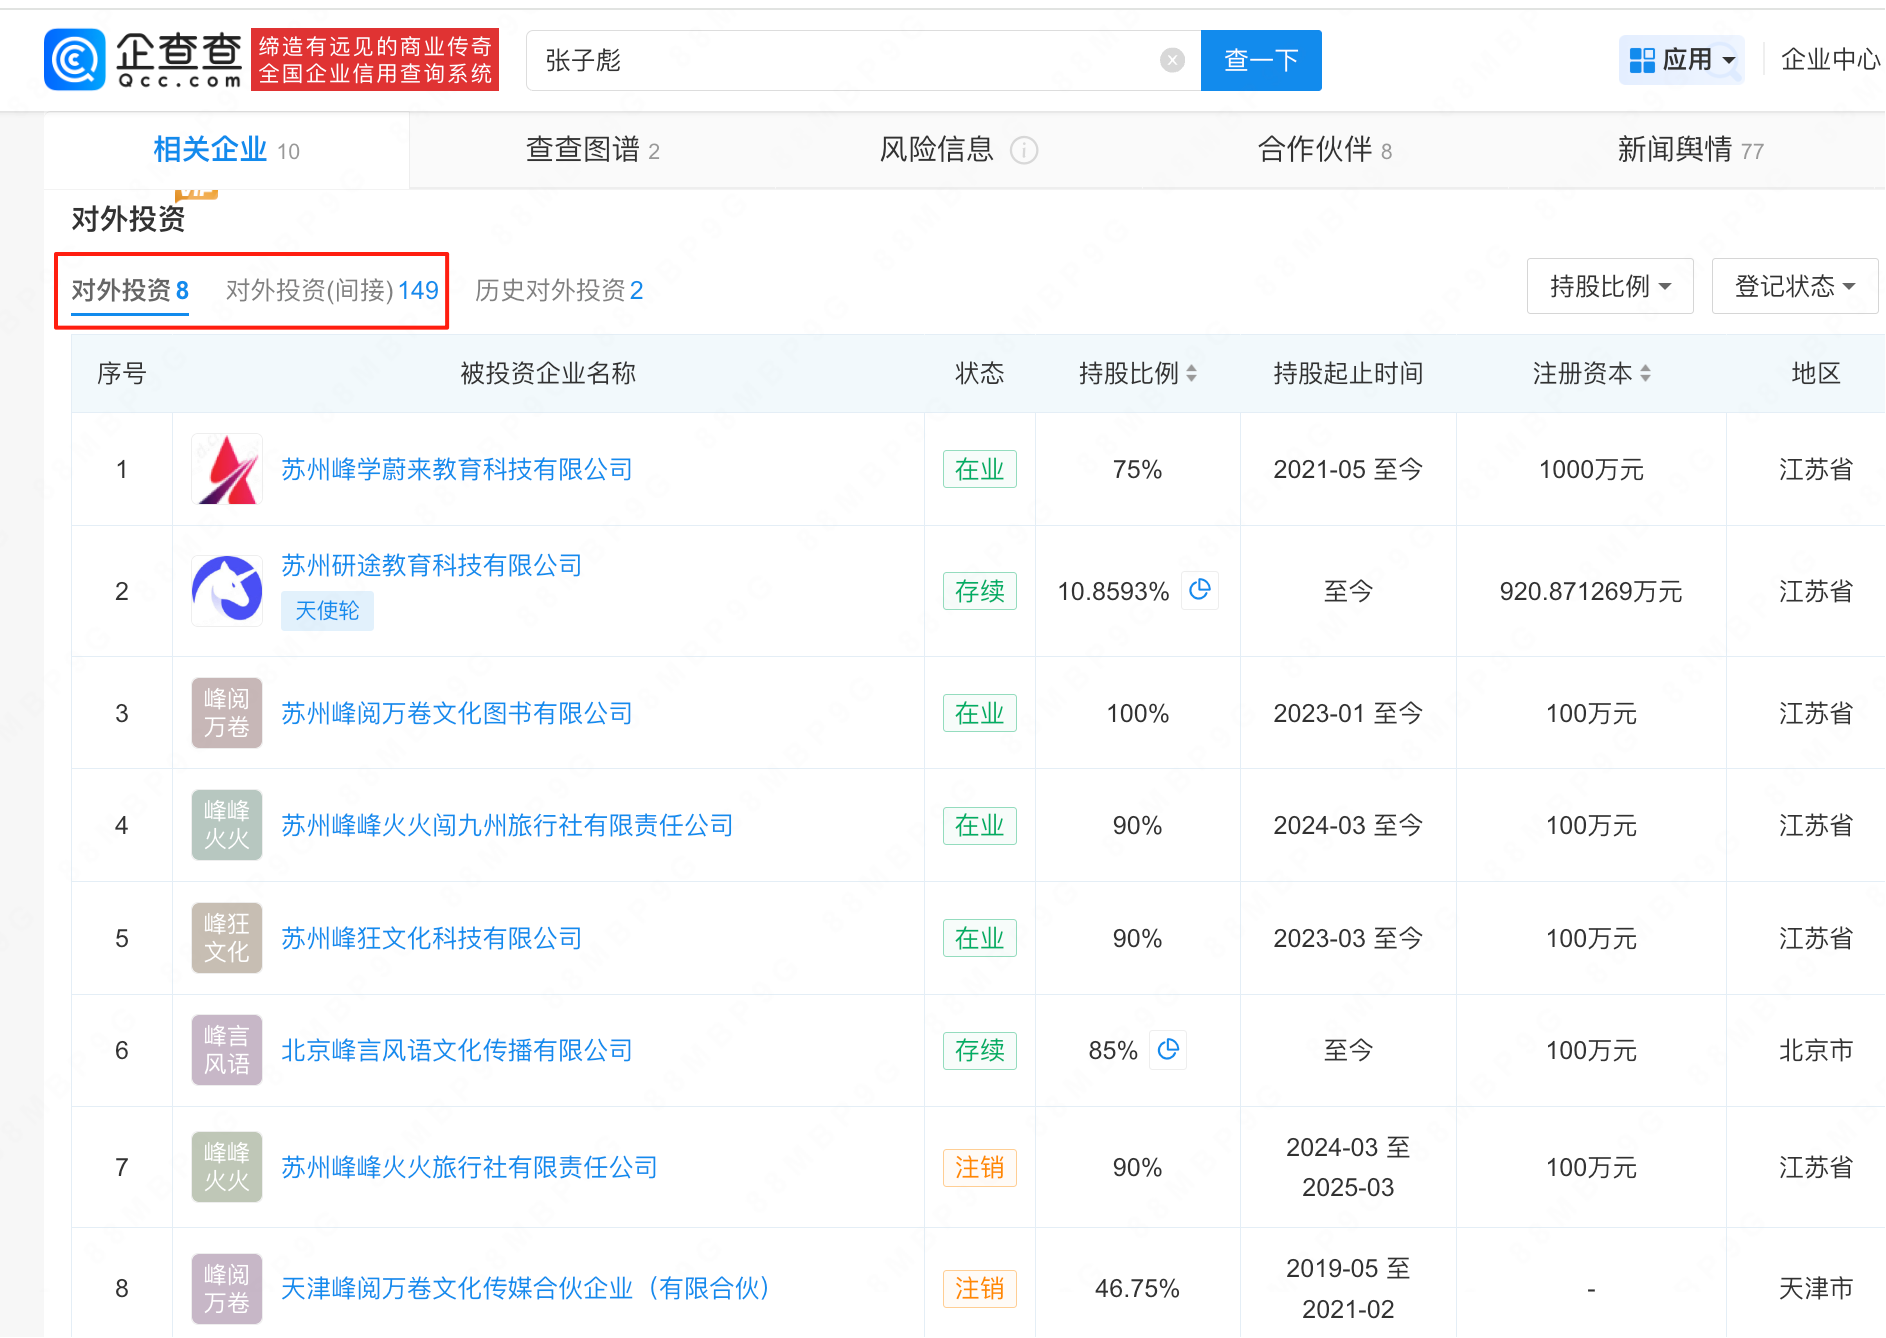The height and width of the screenshot is (1338, 1886).
Task: Click the 注销 status tag in row 8
Action: pos(979,1288)
